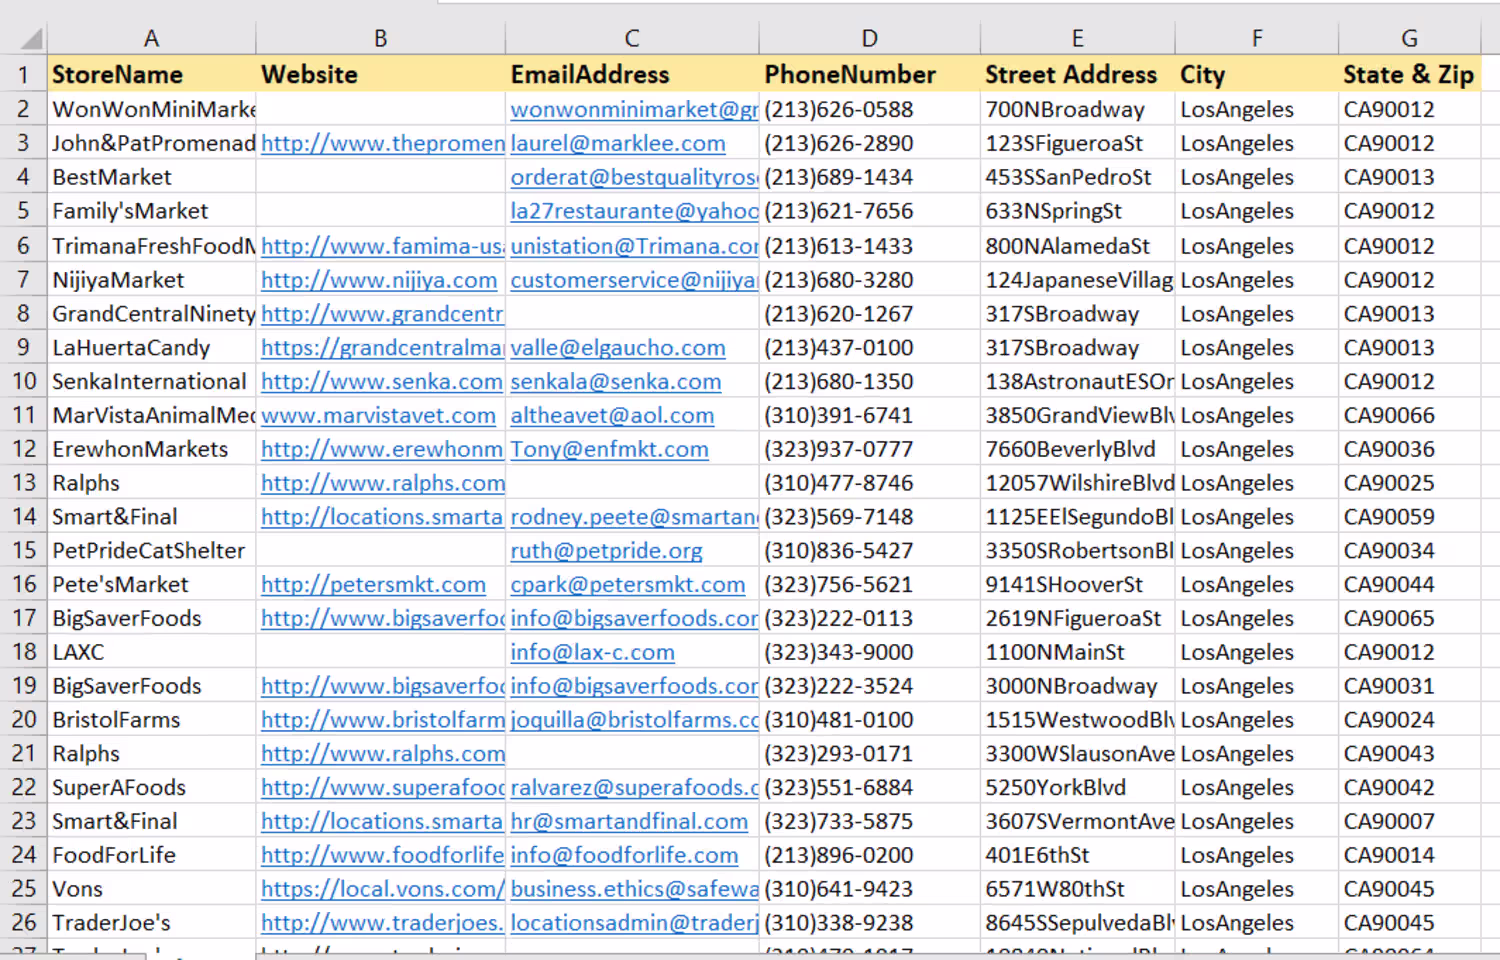This screenshot has width=1500, height=960.
Task: Select column A header
Action: click(151, 39)
